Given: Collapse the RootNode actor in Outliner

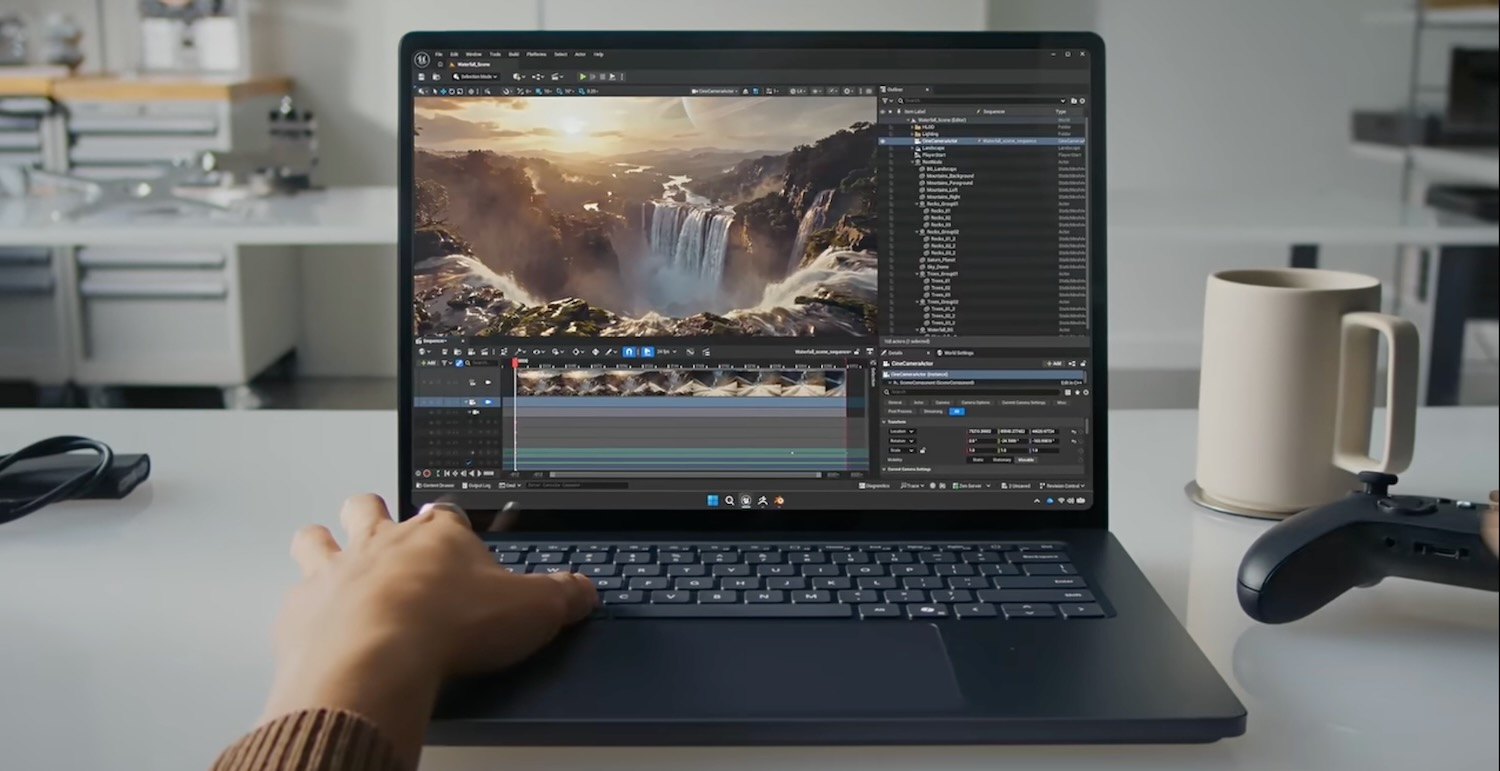Looking at the screenshot, I should 912,162.
